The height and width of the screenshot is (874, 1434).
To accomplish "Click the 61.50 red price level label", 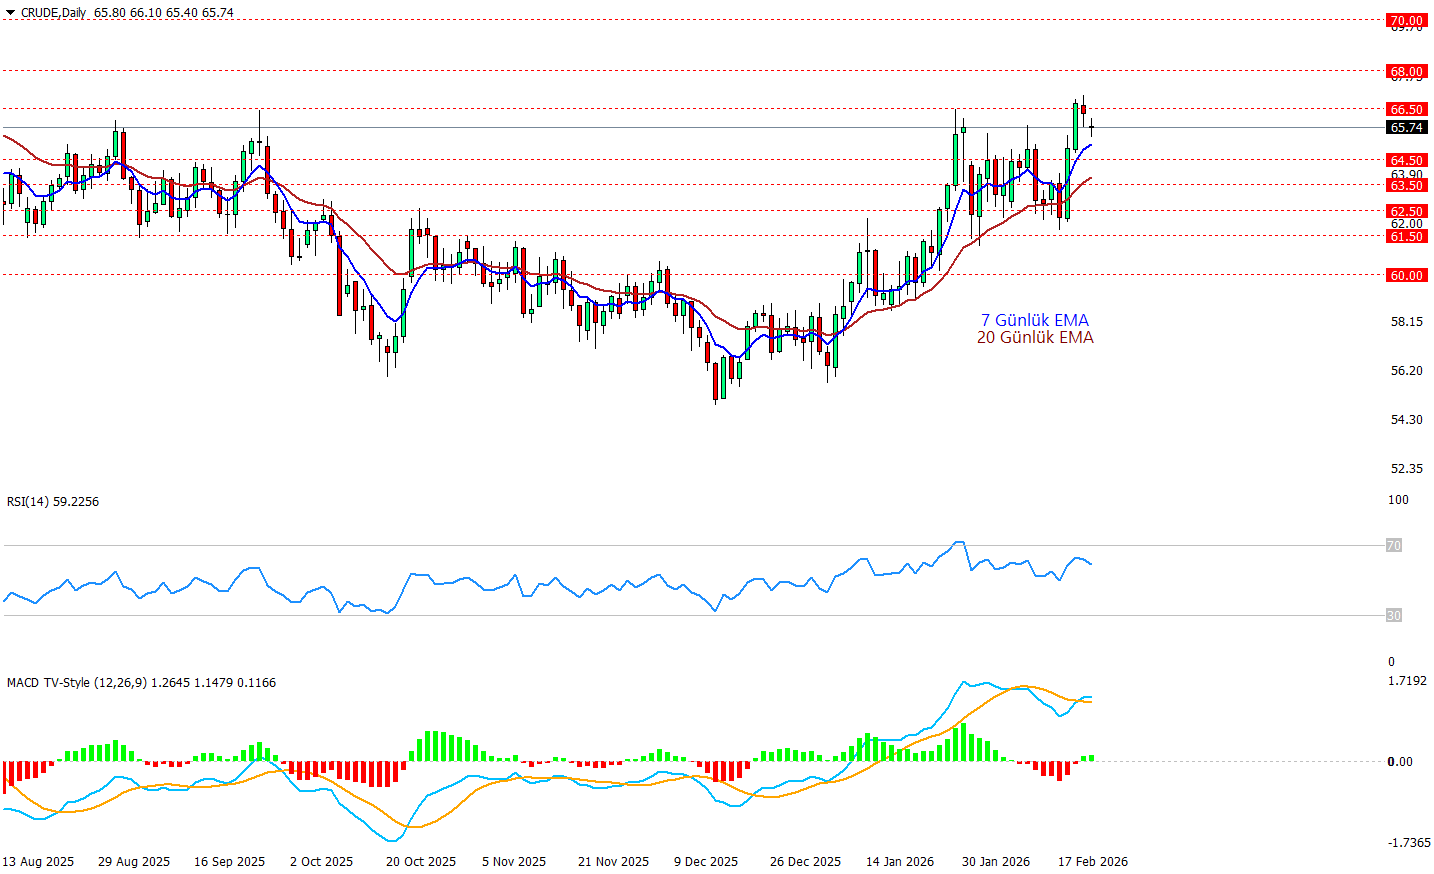I will coord(1406,236).
